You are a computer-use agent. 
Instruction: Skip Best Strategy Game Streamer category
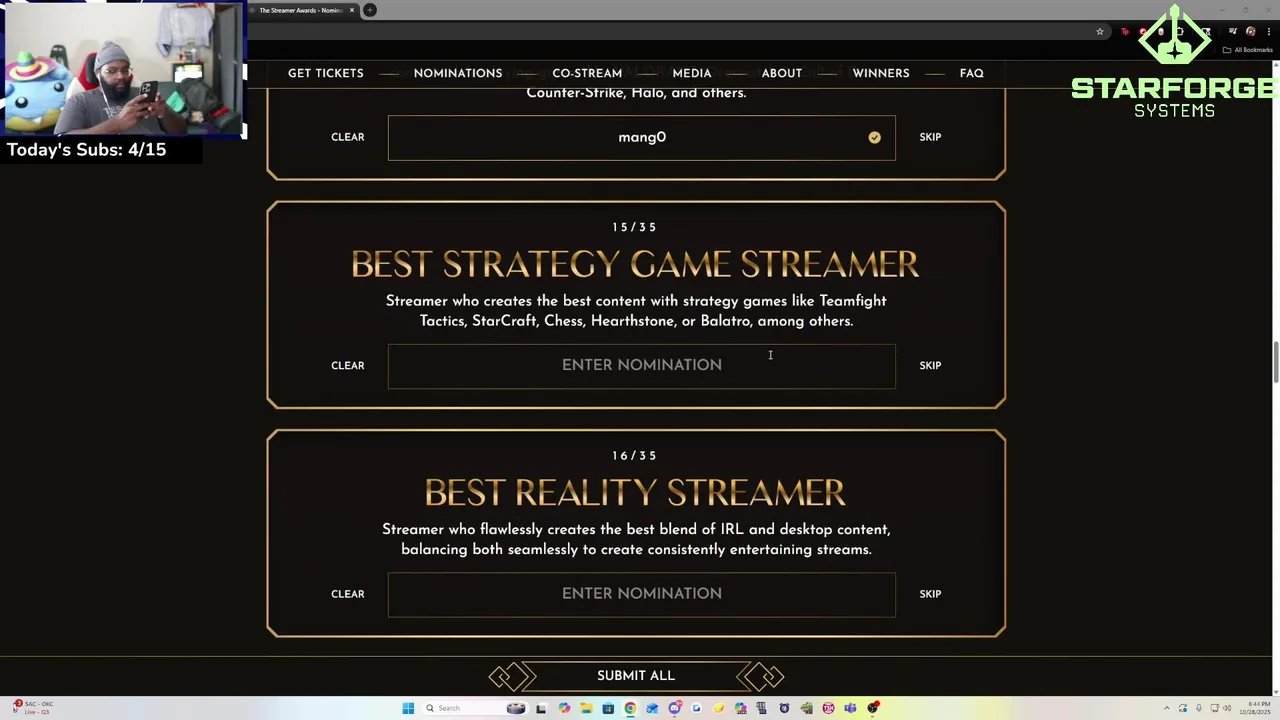[x=930, y=365]
